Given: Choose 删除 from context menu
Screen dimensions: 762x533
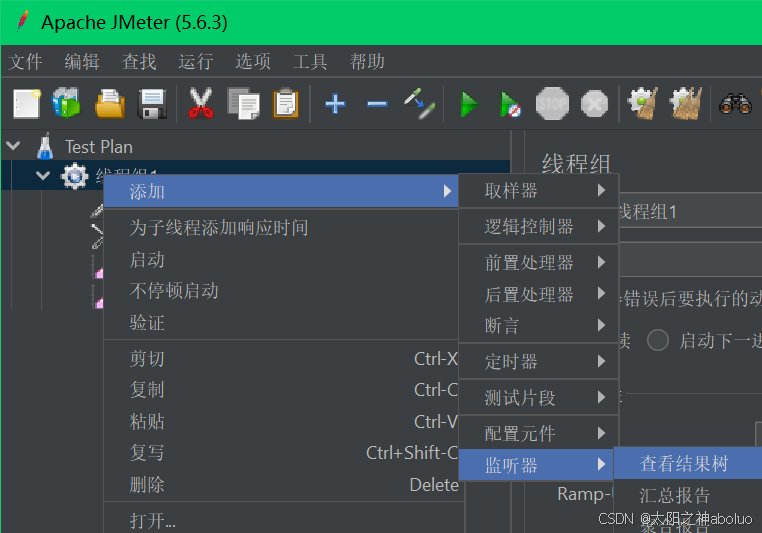Looking at the screenshot, I should 281,484.
